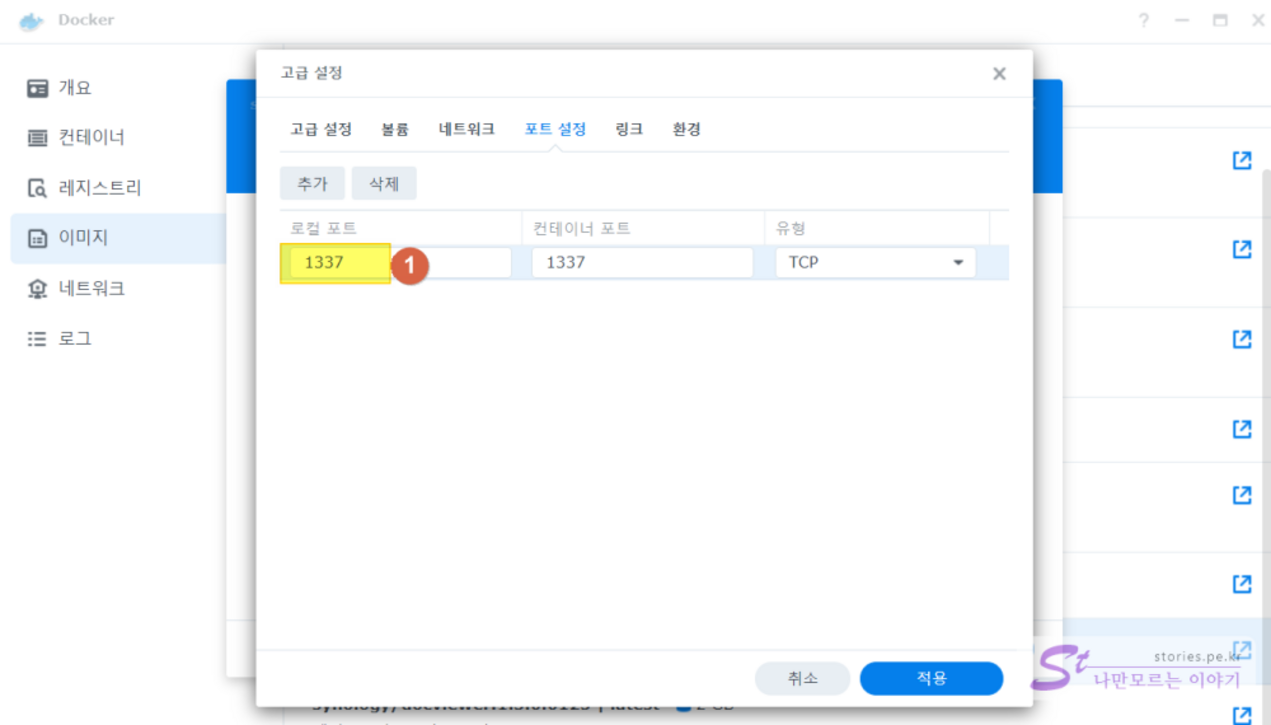The height and width of the screenshot is (725, 1271).
Task: Open the 개요 overview icon in sidebar
Action: point(38,88)
